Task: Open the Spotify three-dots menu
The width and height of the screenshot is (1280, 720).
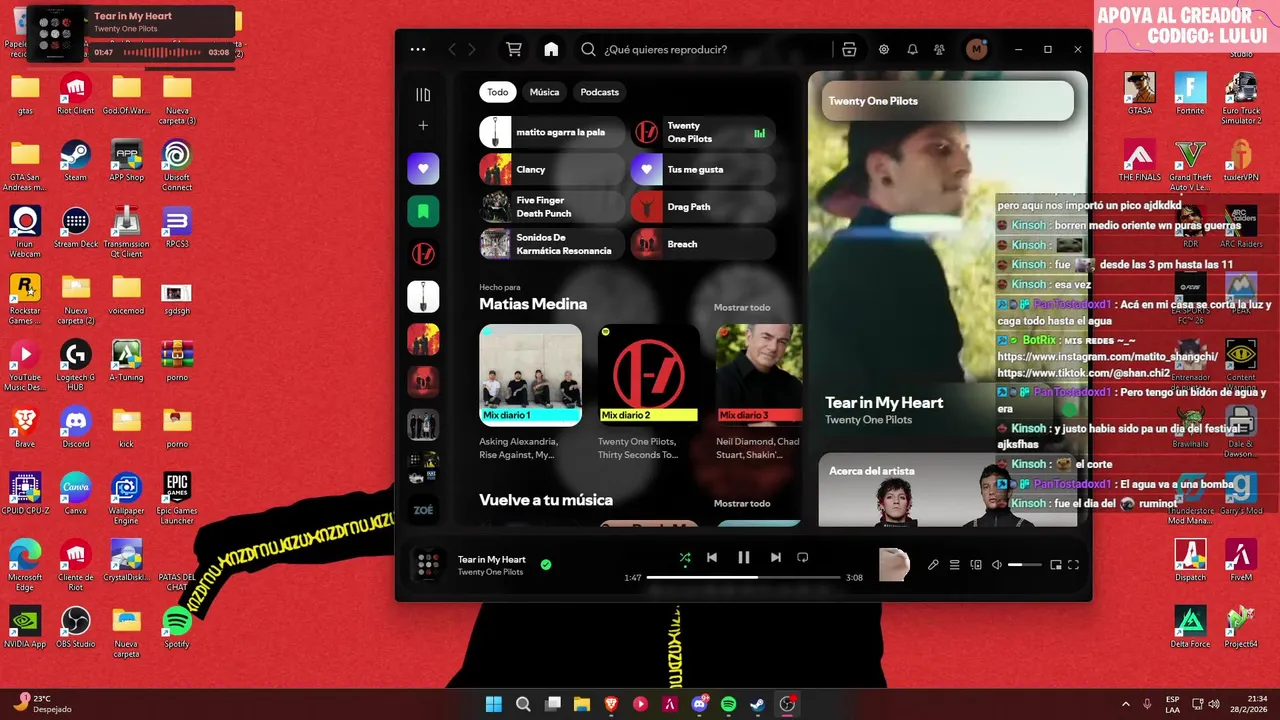Action: point(418,49)
